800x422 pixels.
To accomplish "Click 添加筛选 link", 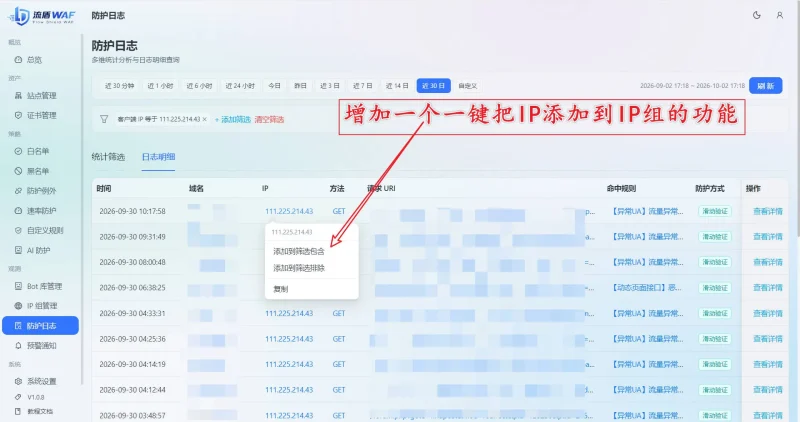I will coord(233,119).
